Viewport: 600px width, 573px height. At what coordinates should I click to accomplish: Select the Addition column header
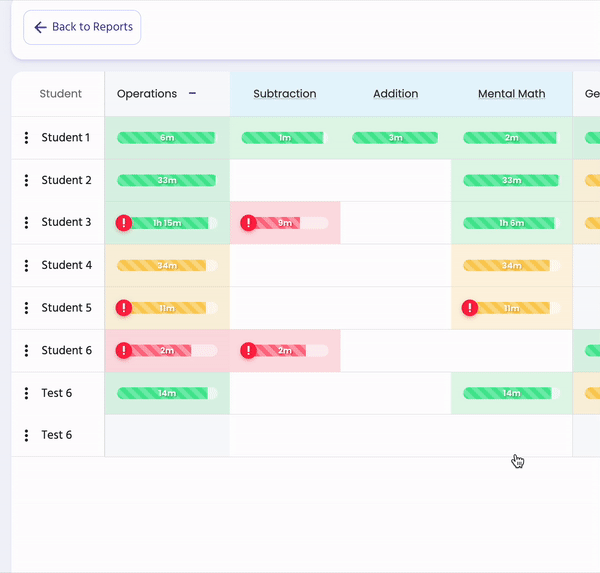tap(396, 94)
